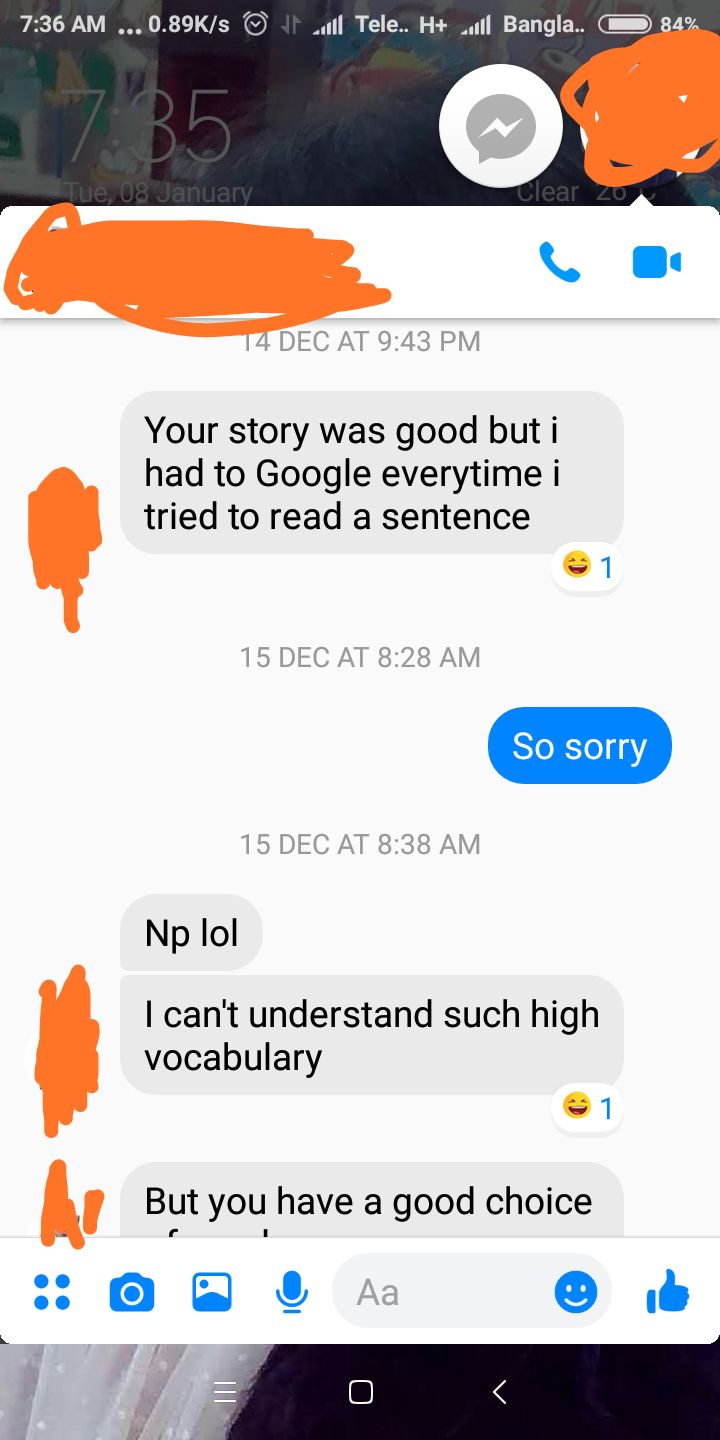Screen dimensions: 720x1440
Task: Start a video call with the camera icon
Action: 657,262
